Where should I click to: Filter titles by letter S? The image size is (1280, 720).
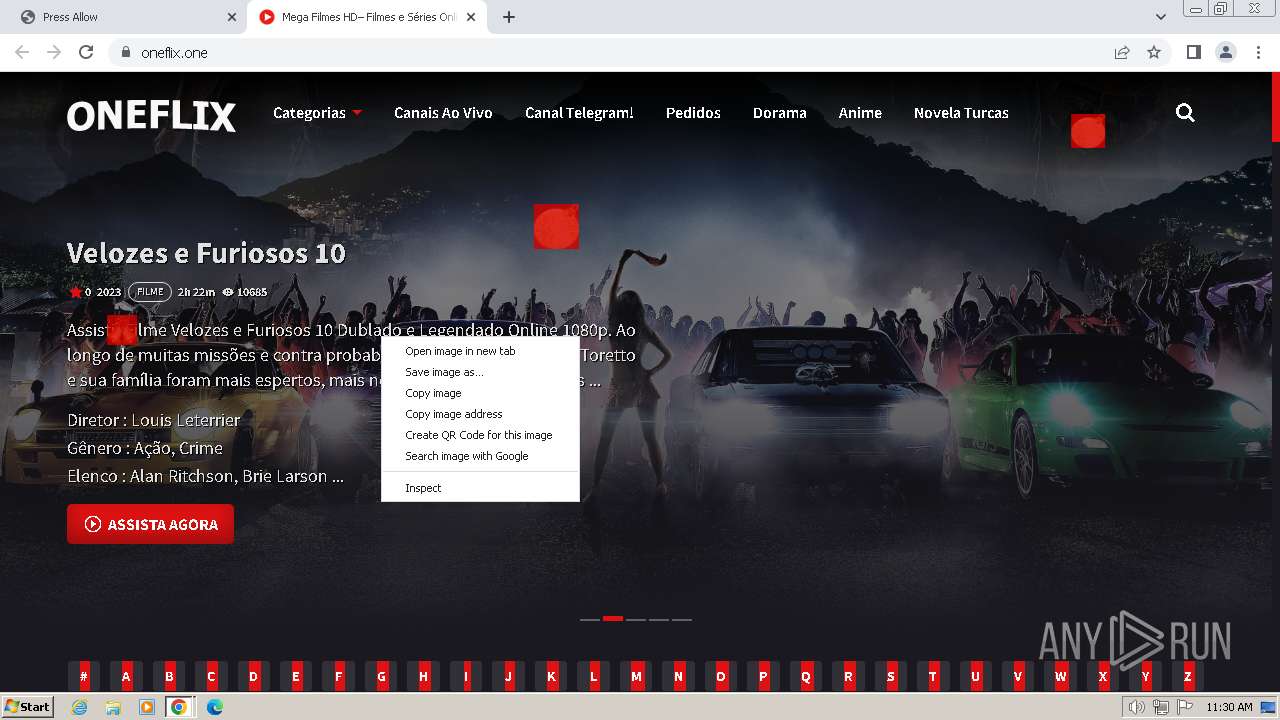point(891,676)
